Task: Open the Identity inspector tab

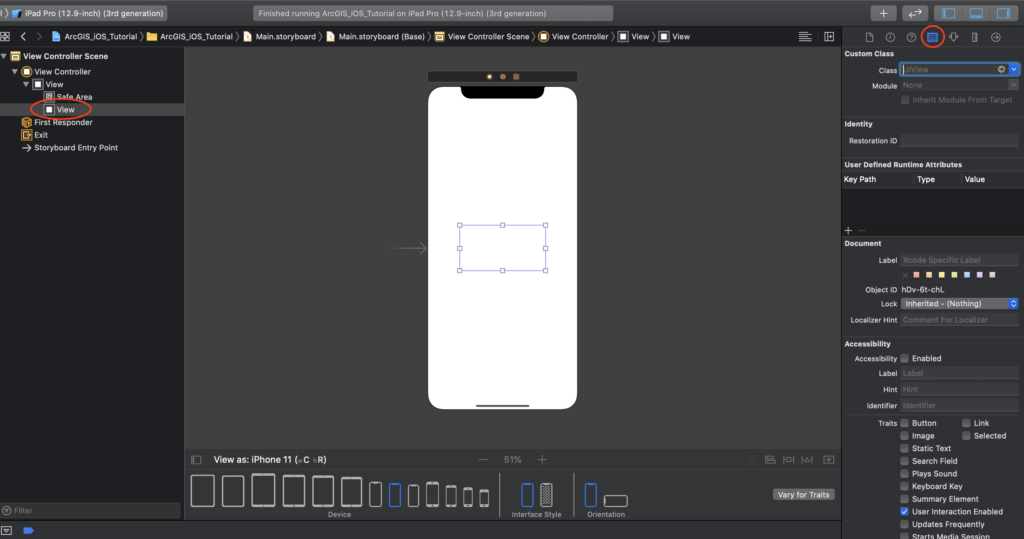Action: pos(932,37)
